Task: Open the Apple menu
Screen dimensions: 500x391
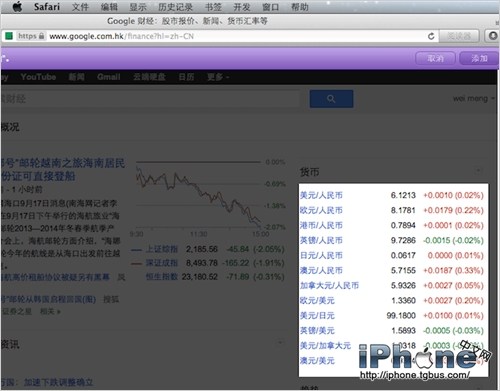Action: [17, 6]
